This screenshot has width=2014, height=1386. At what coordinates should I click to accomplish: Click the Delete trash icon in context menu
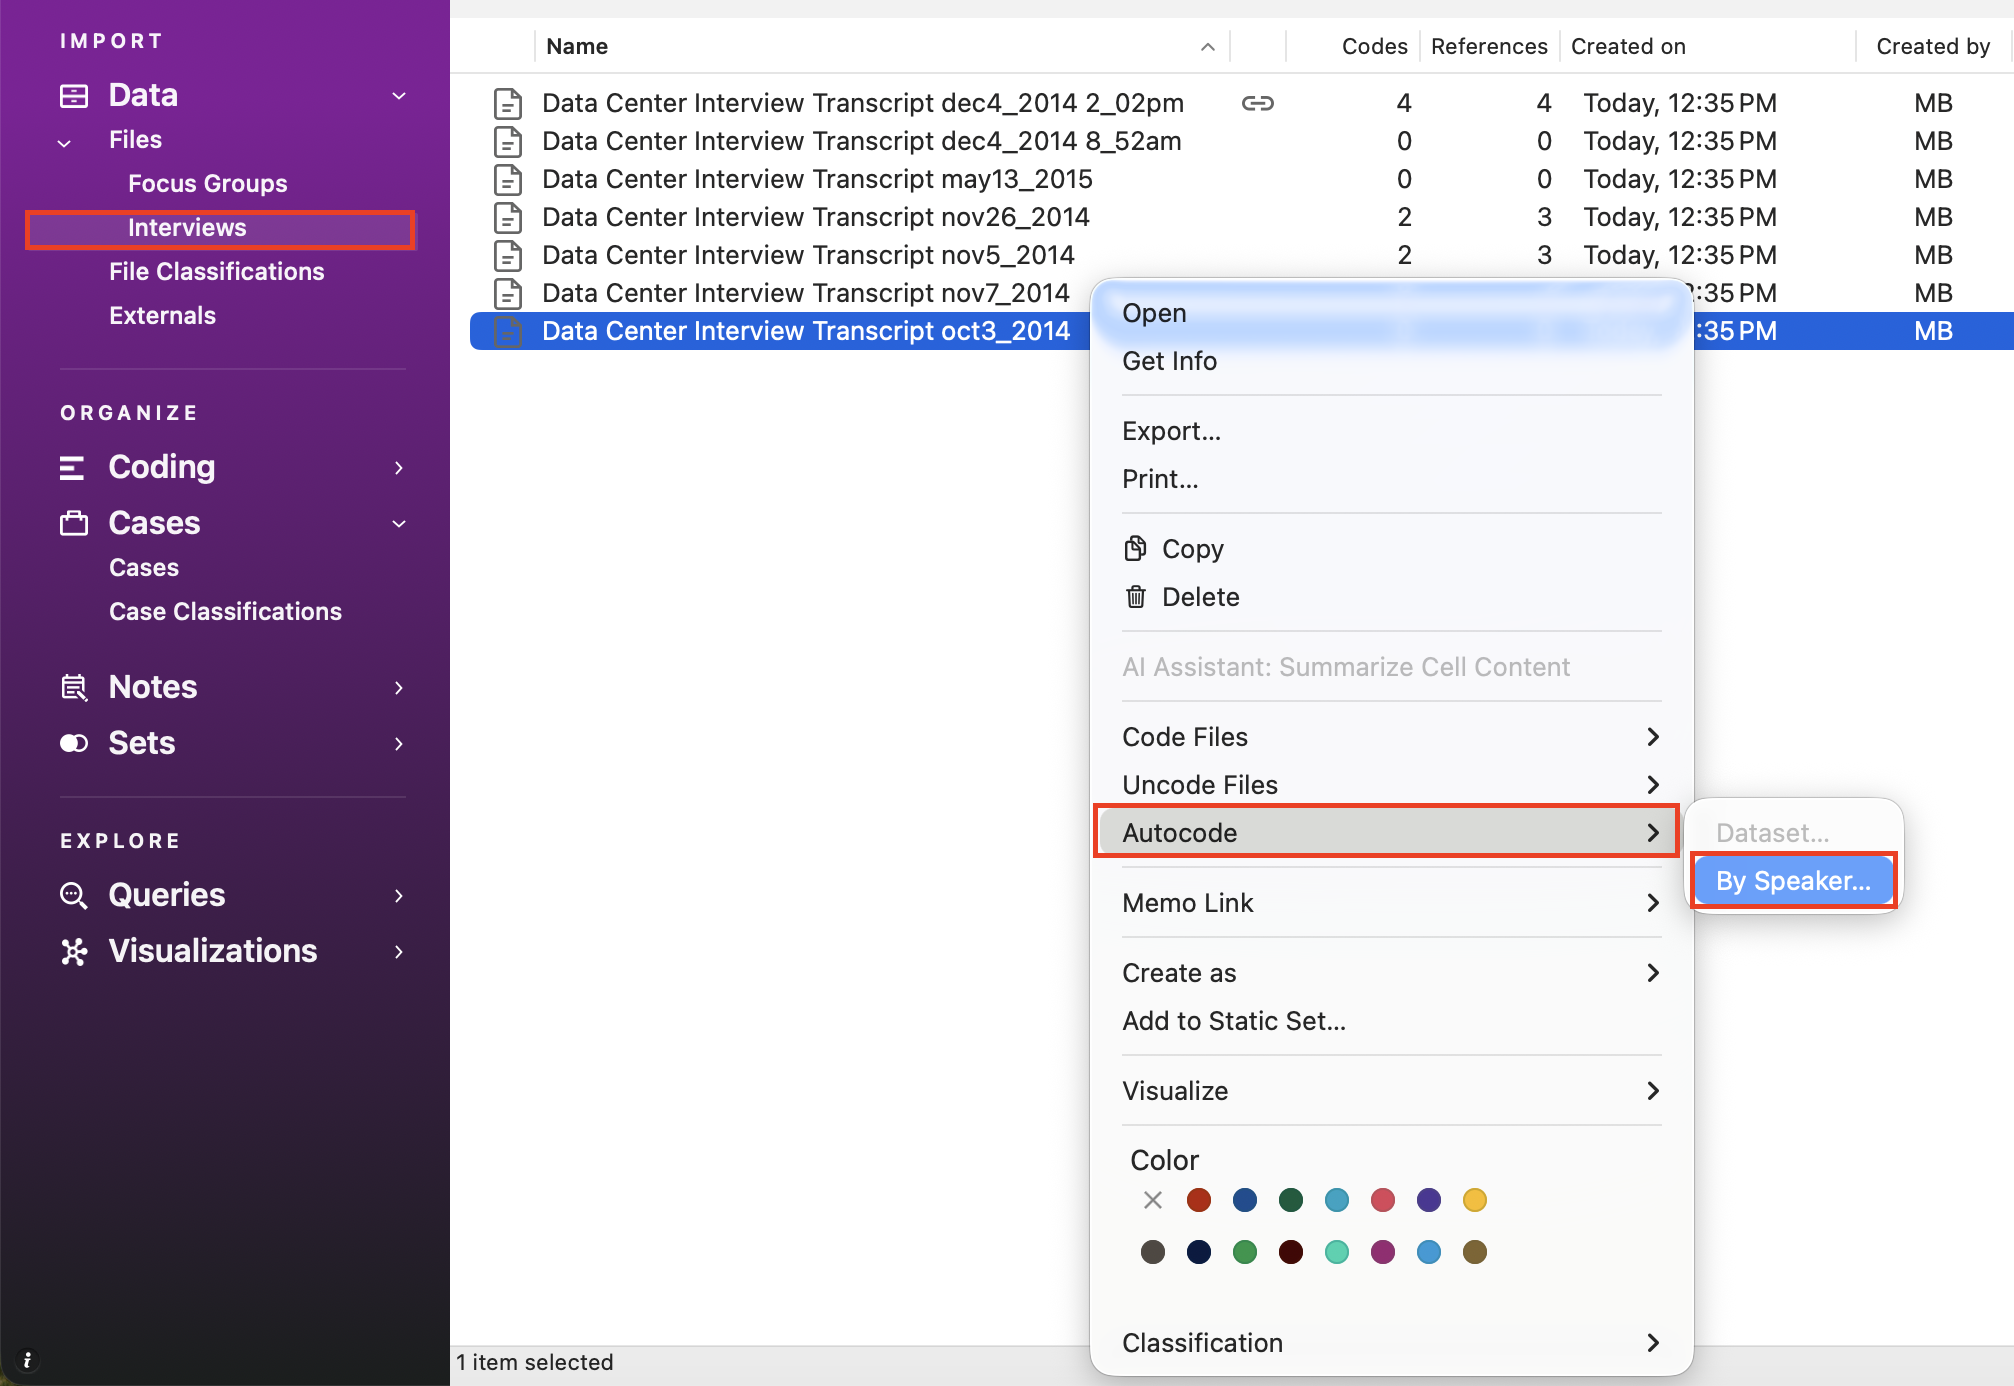(x=1135, y=597)
